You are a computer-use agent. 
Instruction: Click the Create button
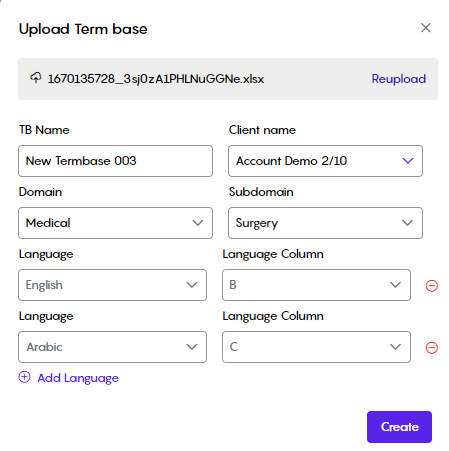(x=399, y=427)
